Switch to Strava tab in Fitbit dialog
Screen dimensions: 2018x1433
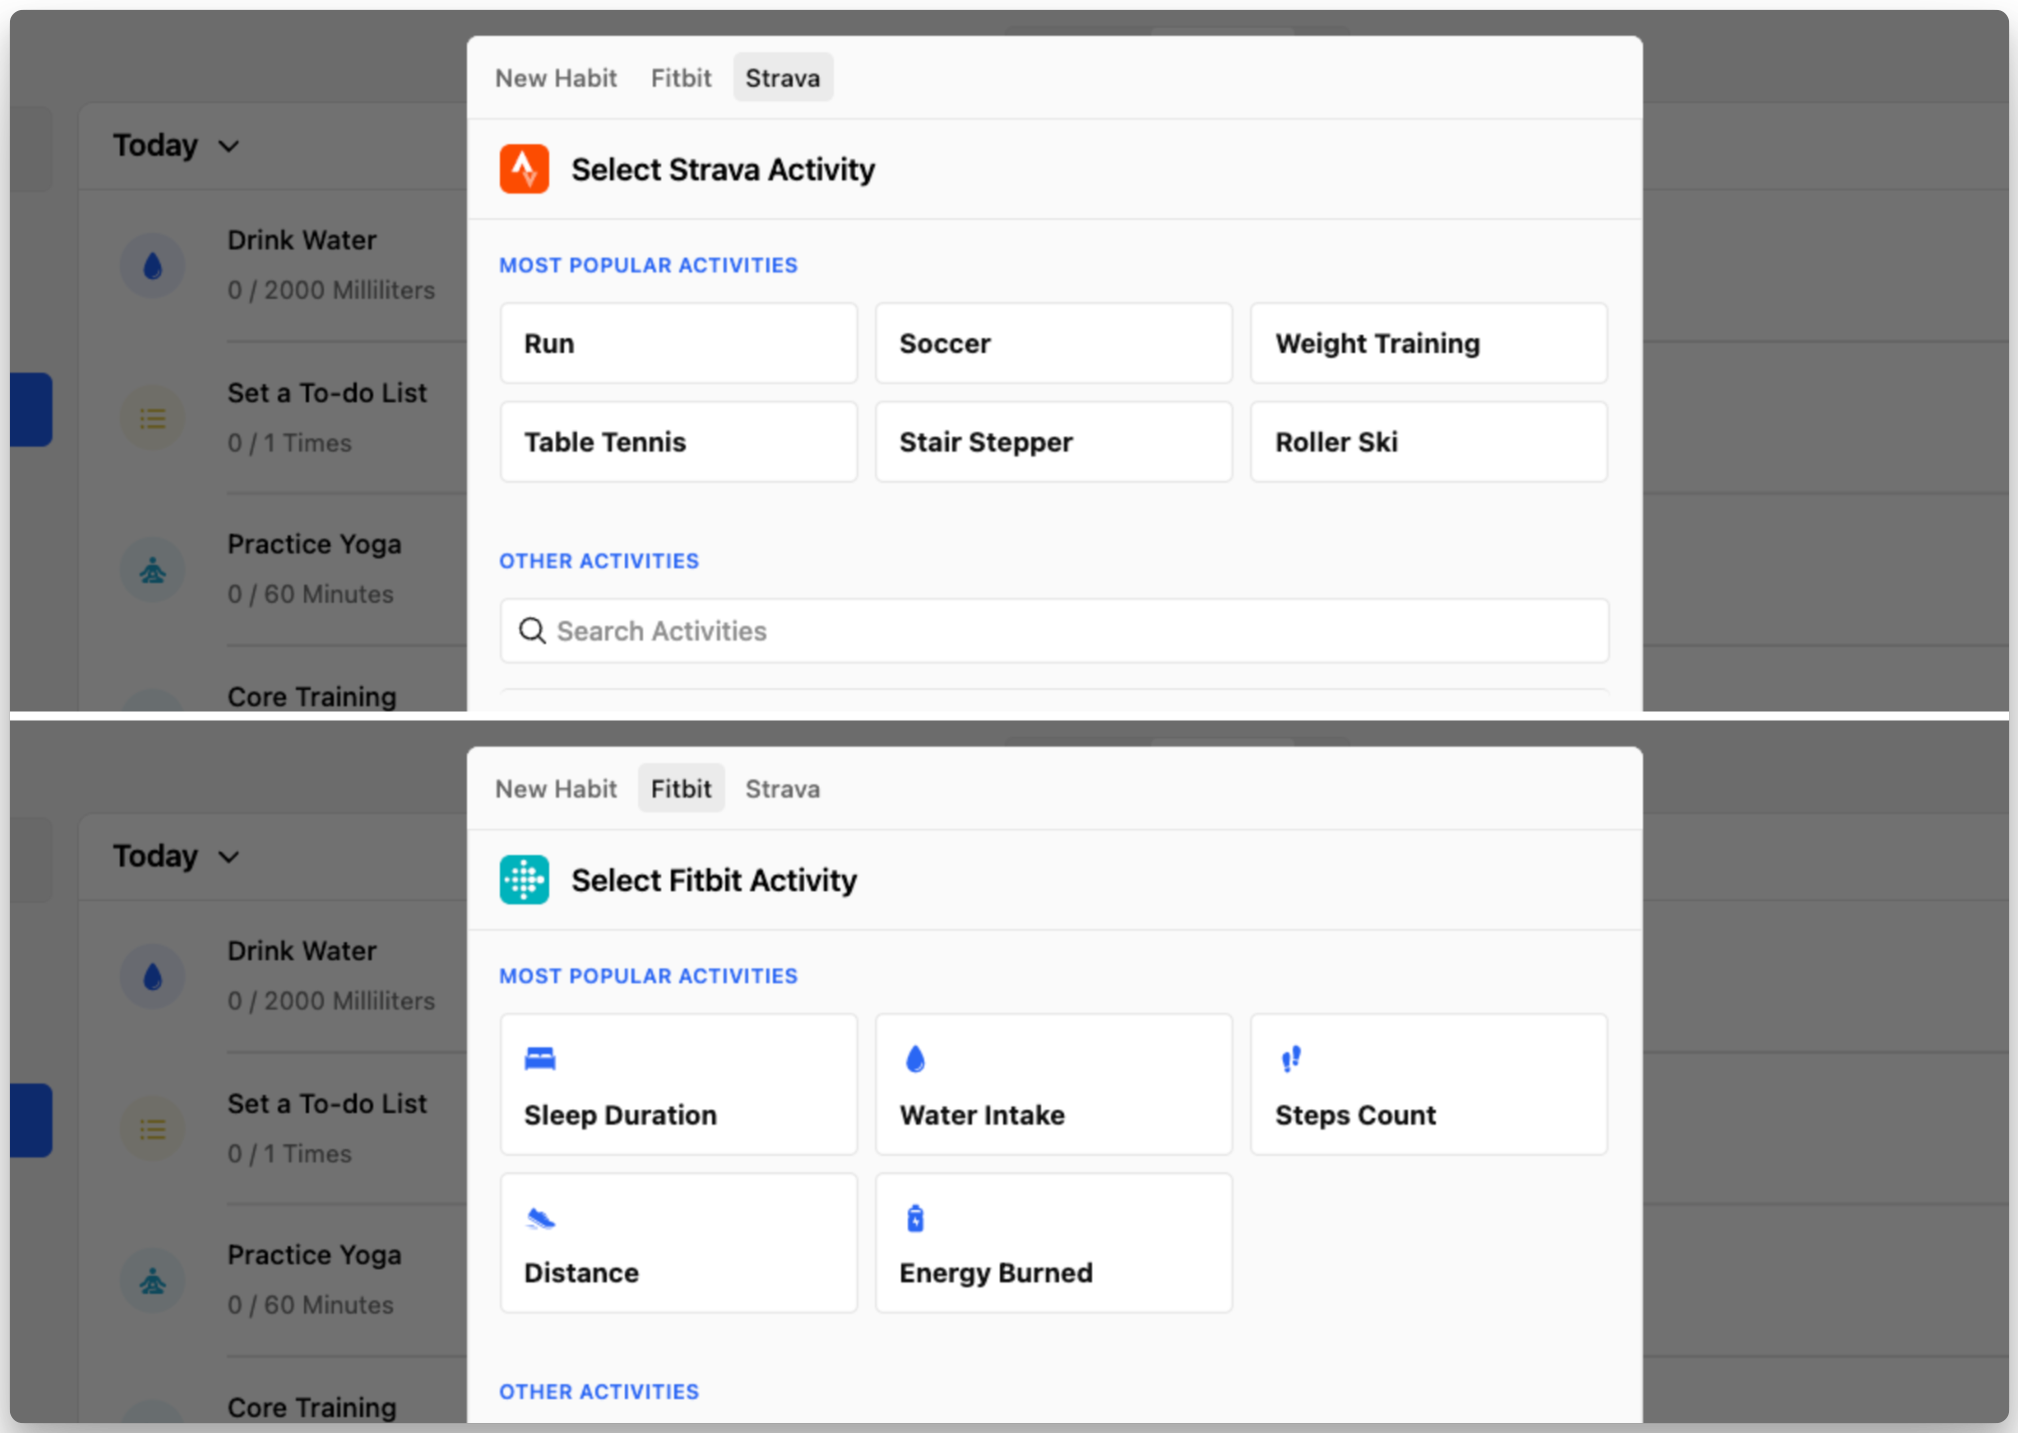coord(783,789)
